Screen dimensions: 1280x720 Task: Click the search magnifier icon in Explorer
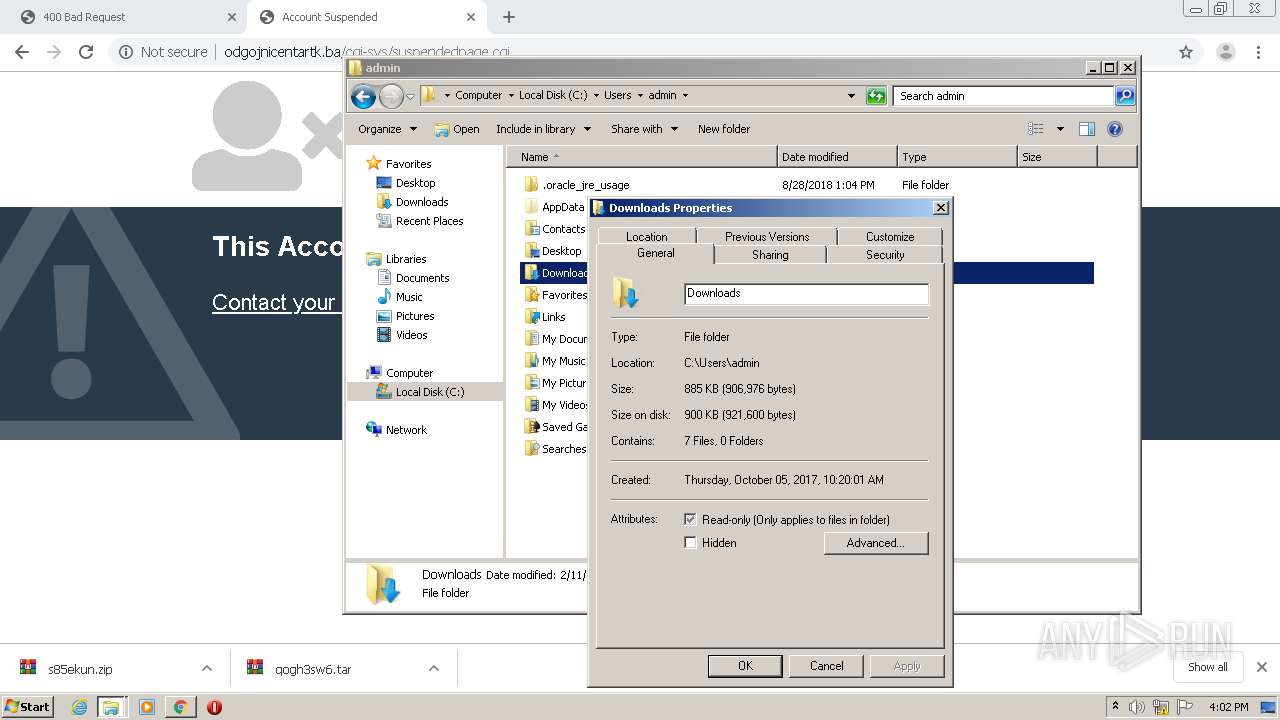[1125, 96]
